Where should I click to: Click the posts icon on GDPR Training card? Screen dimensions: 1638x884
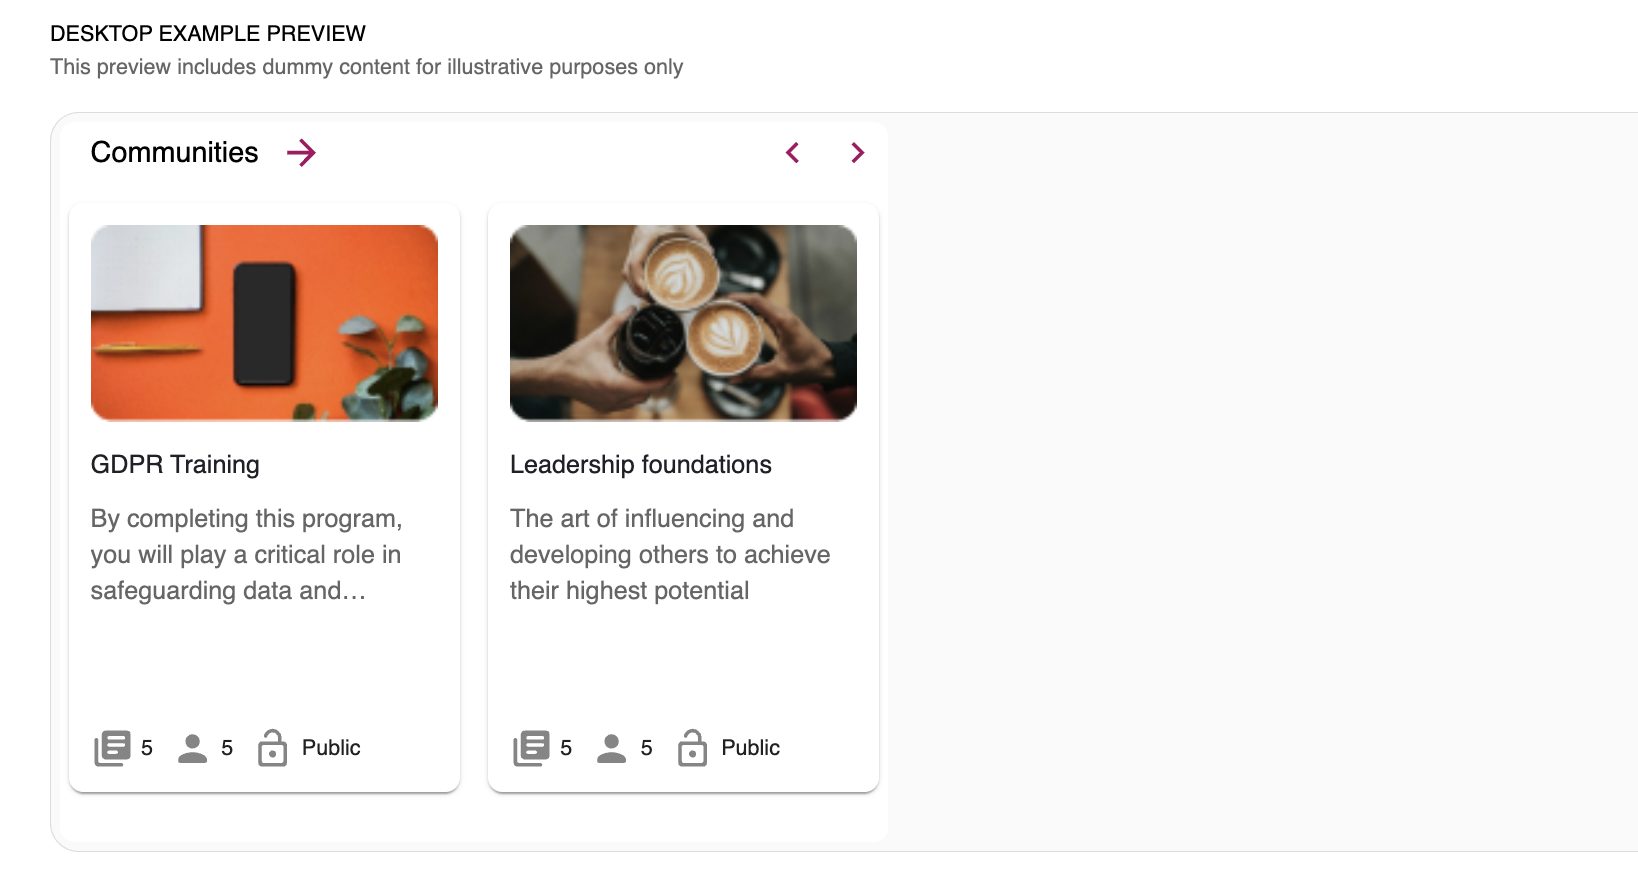(x=112, y=748)
